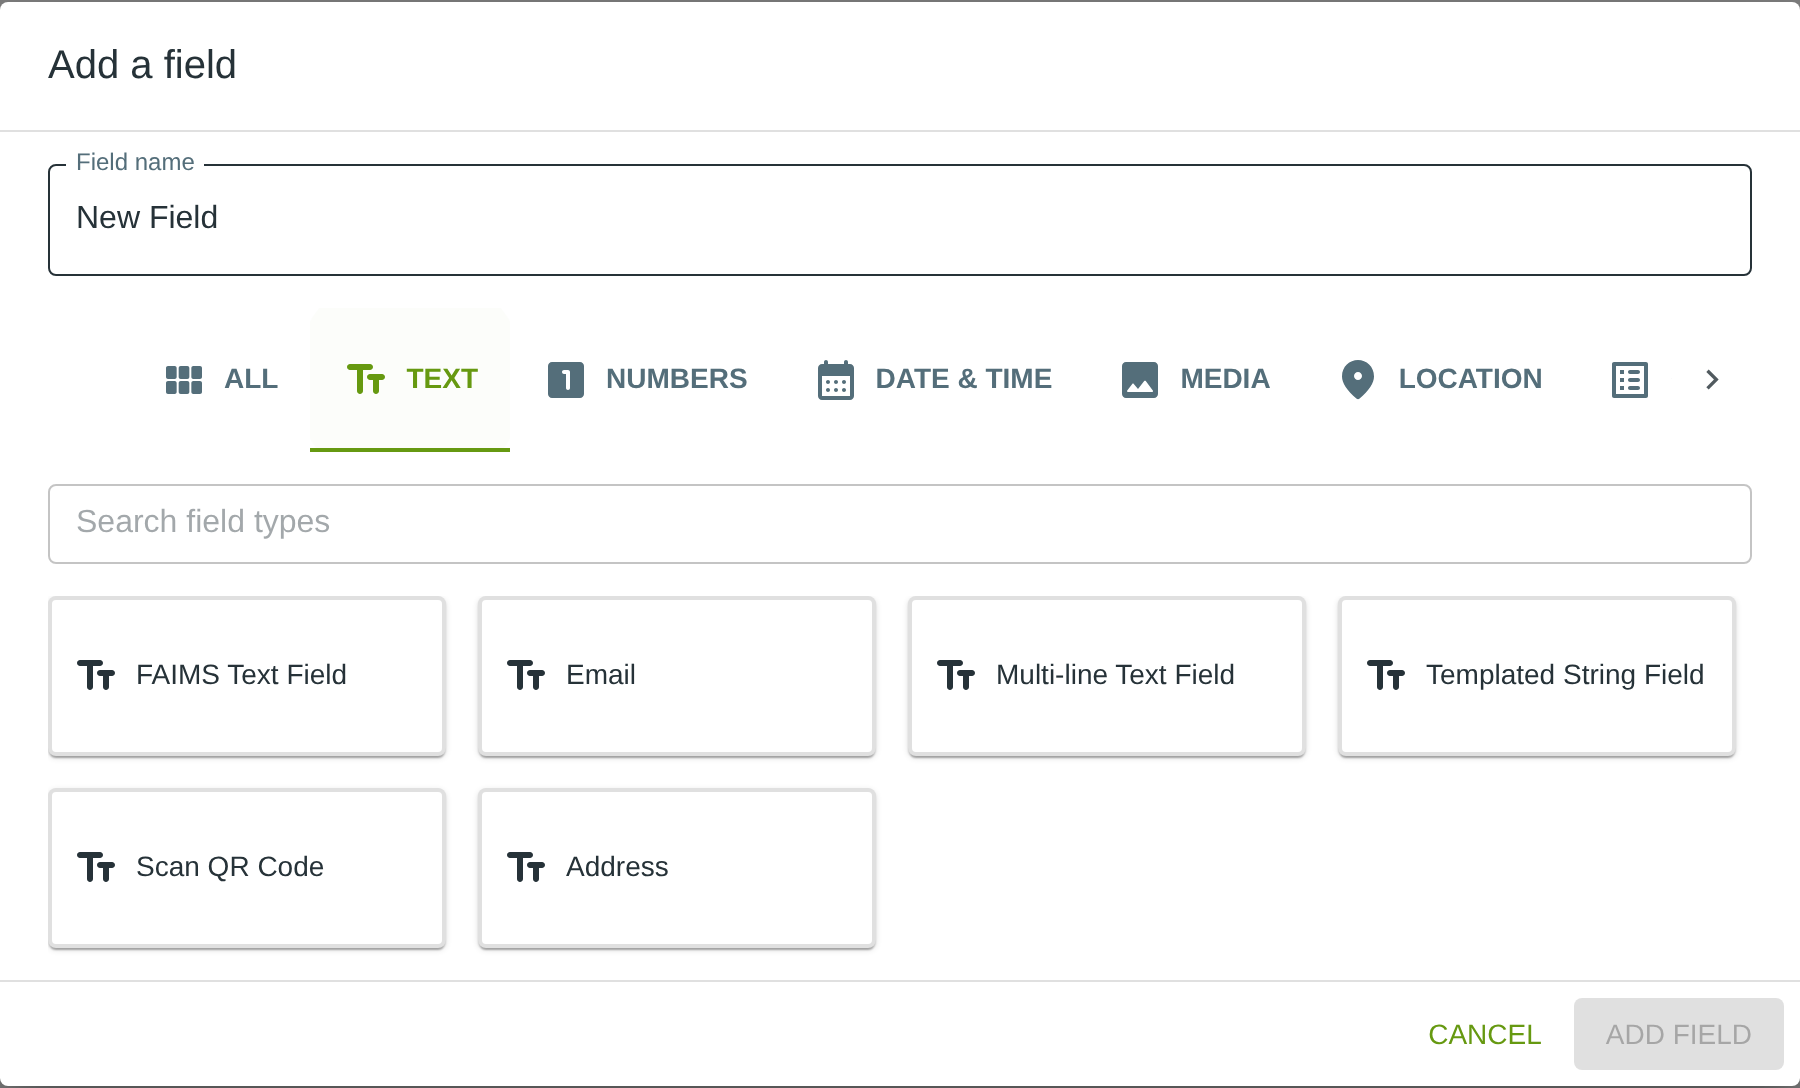The height and width of the screenshot is (1088, 1800).
Task: Click the map pin Location icon
Action: tap(1358, 380)
